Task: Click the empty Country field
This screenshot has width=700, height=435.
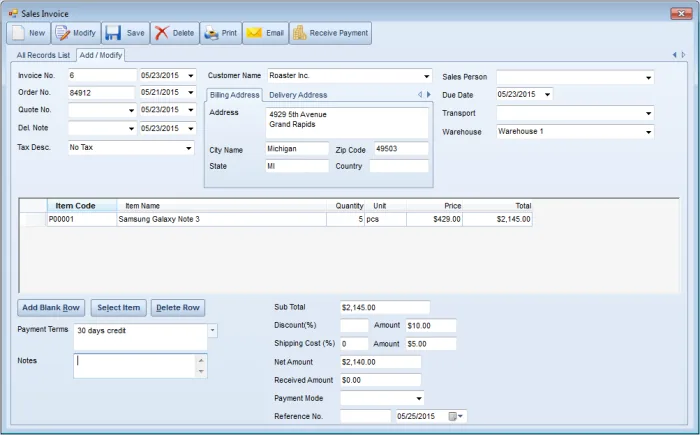Action: pyautogui.click(x=399, y=166)
